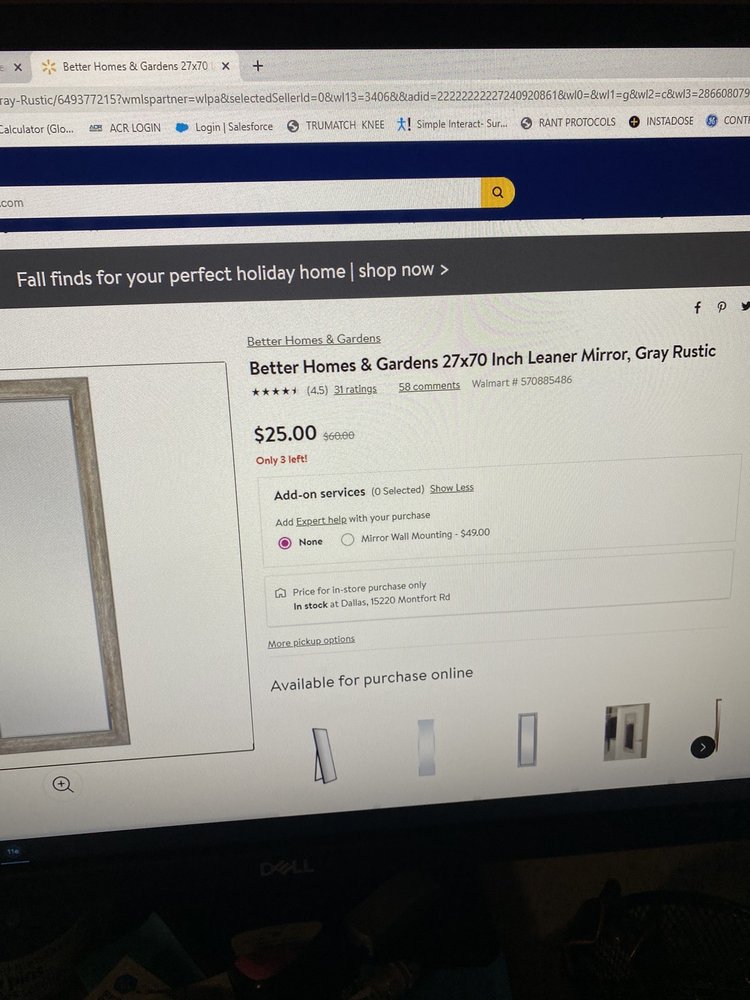Open the 31 ratings link
This screenshot has width=750, height=1000.
(x=355, y=389)
